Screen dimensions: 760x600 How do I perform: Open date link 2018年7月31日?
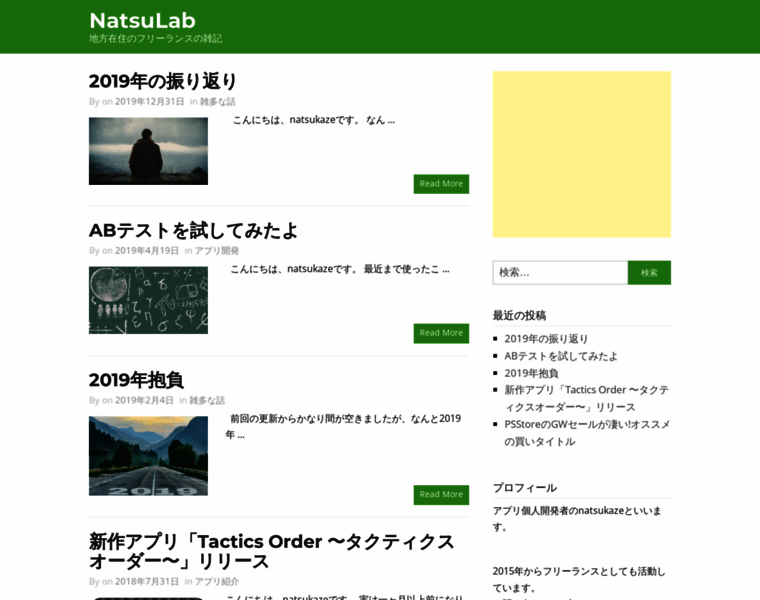pyautogui.click(x=147, y=582)
